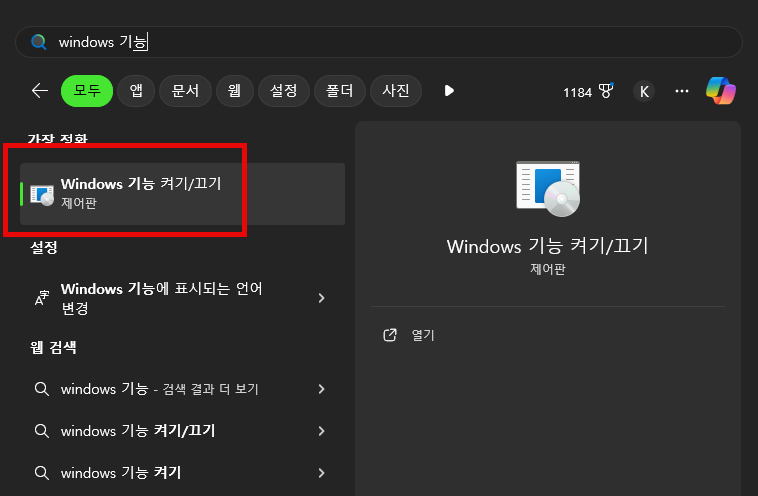Click the search icon beside web '켜기/끄기' suggestion
758x496 pixels.
click(42, 431)
